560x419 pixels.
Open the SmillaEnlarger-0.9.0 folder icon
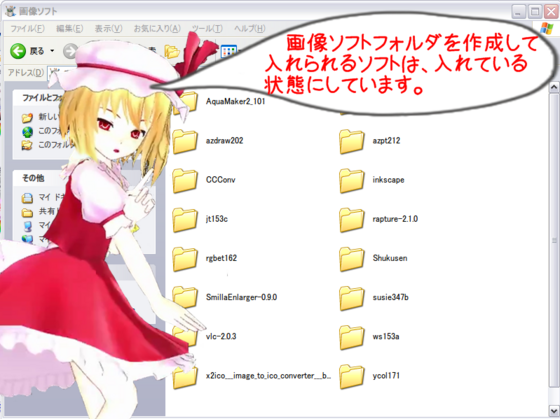185,298
